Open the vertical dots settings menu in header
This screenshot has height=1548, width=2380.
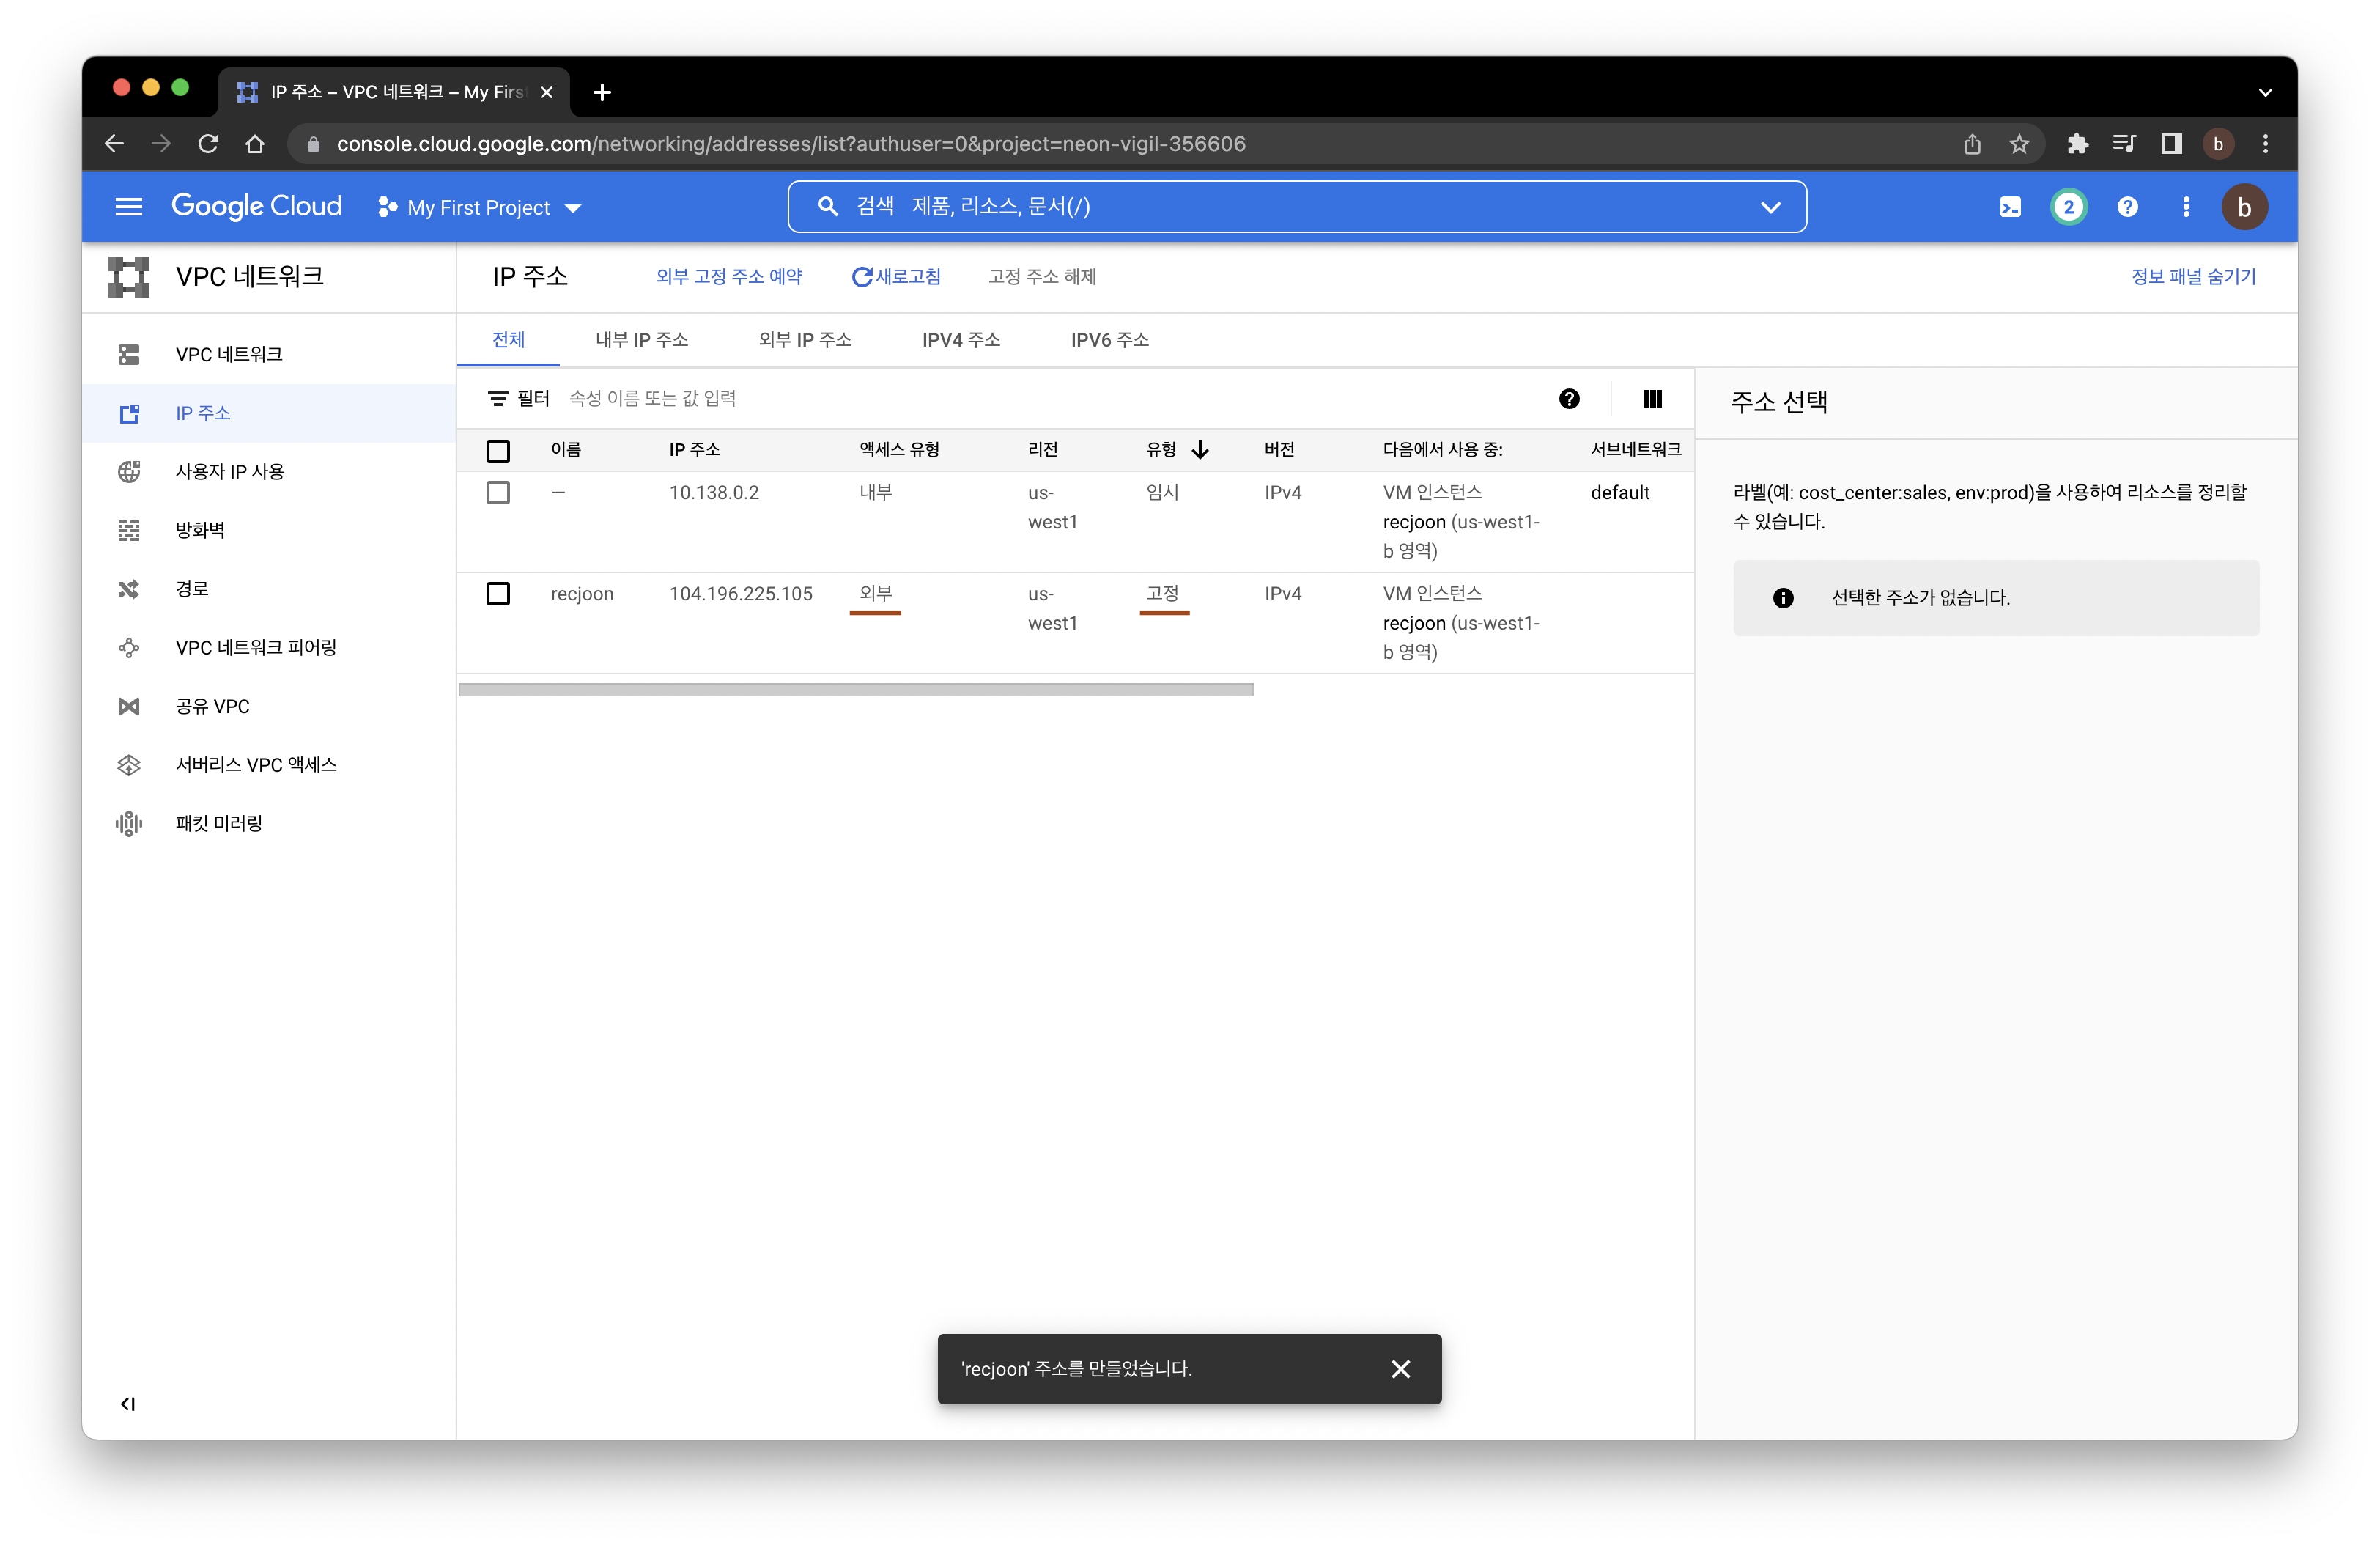(x=2185, y=207)
